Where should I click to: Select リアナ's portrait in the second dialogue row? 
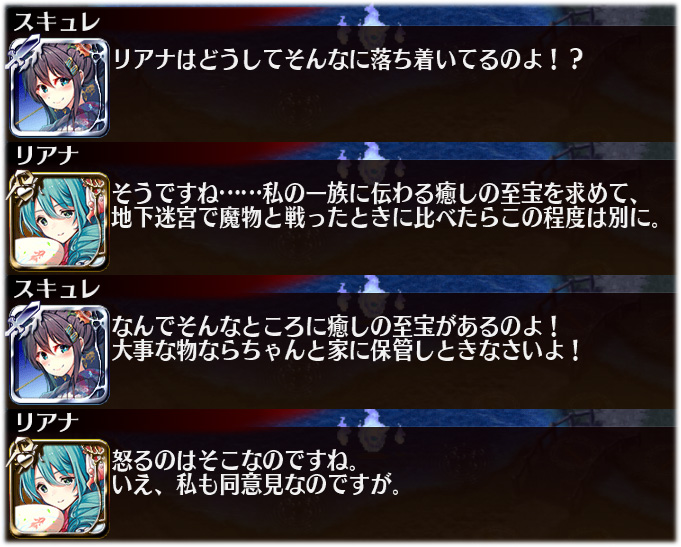click(x=60, y=222)
